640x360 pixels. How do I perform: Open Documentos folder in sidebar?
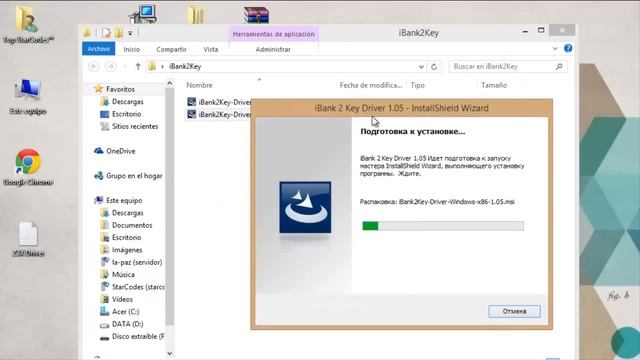tap(131, 225)
